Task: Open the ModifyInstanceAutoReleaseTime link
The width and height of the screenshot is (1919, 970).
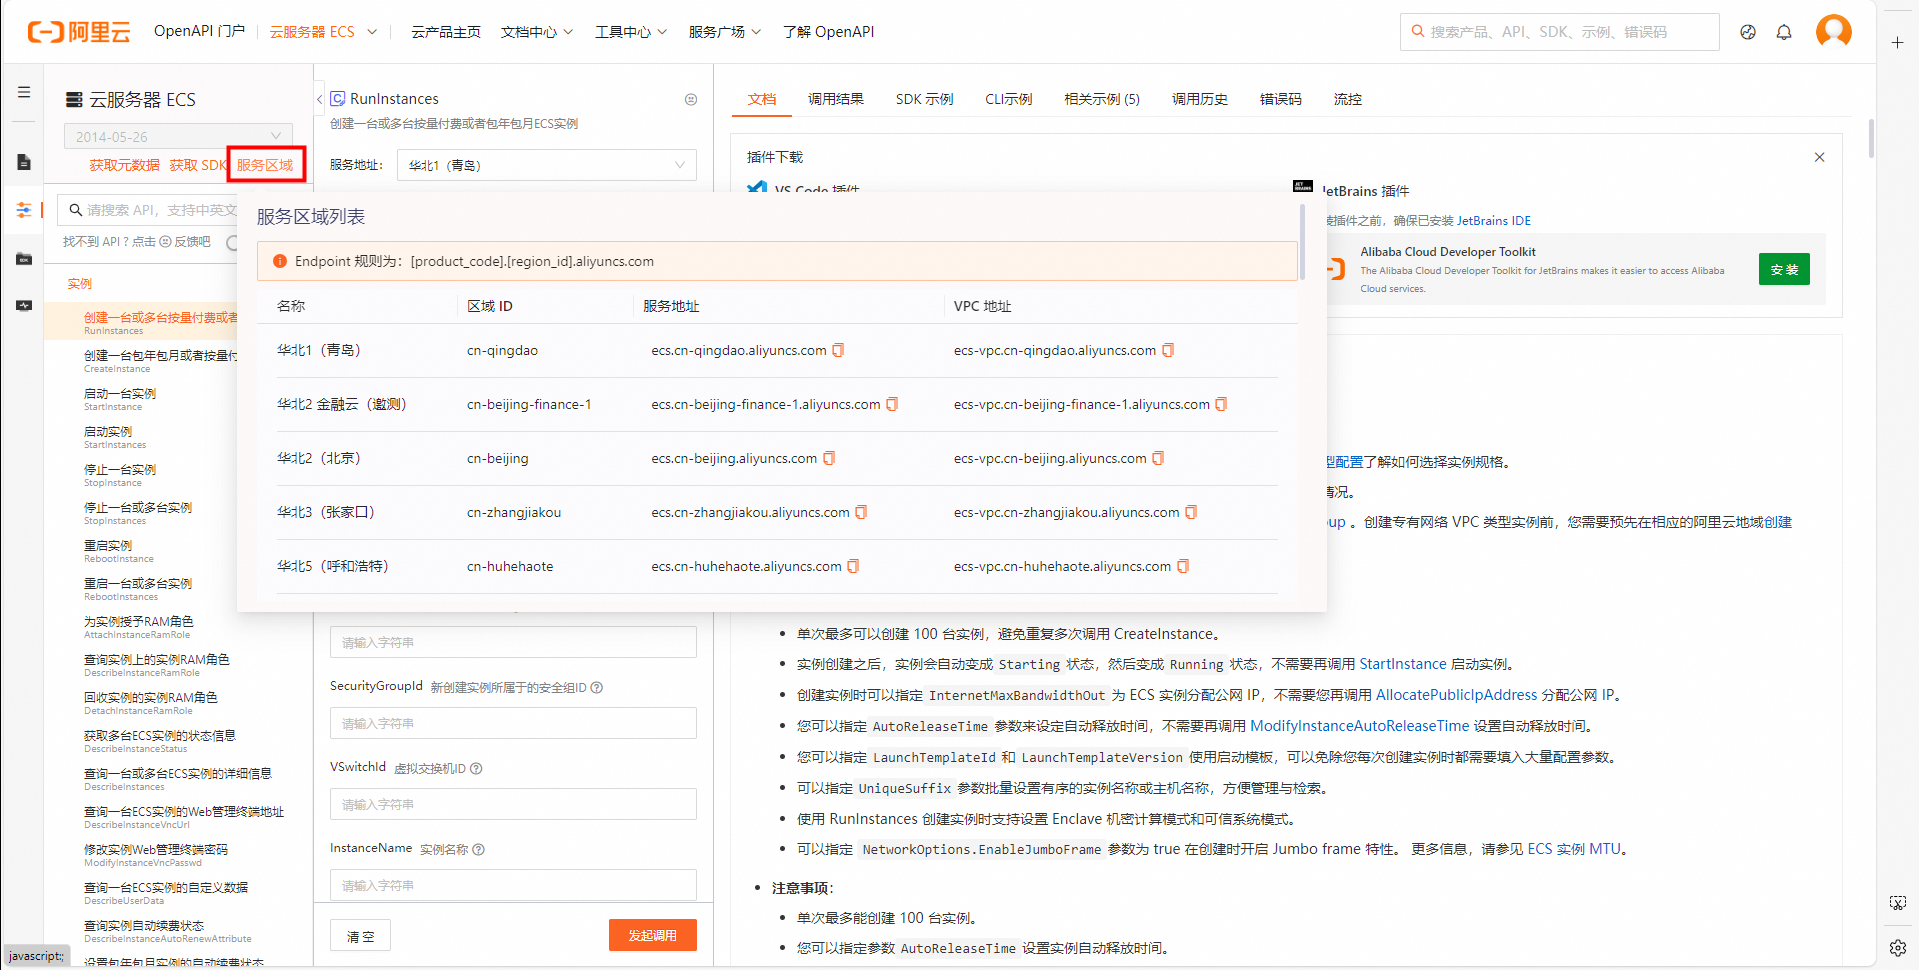Action: 1359,726
